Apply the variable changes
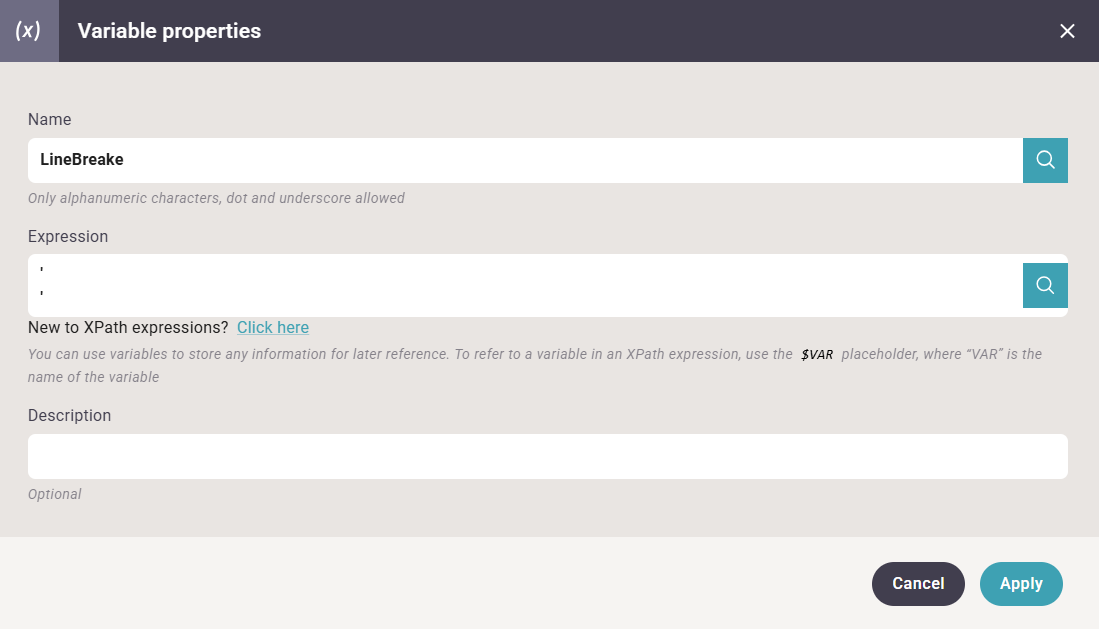Screen dimensions: 1099x629 click(x=1020, y=584)
